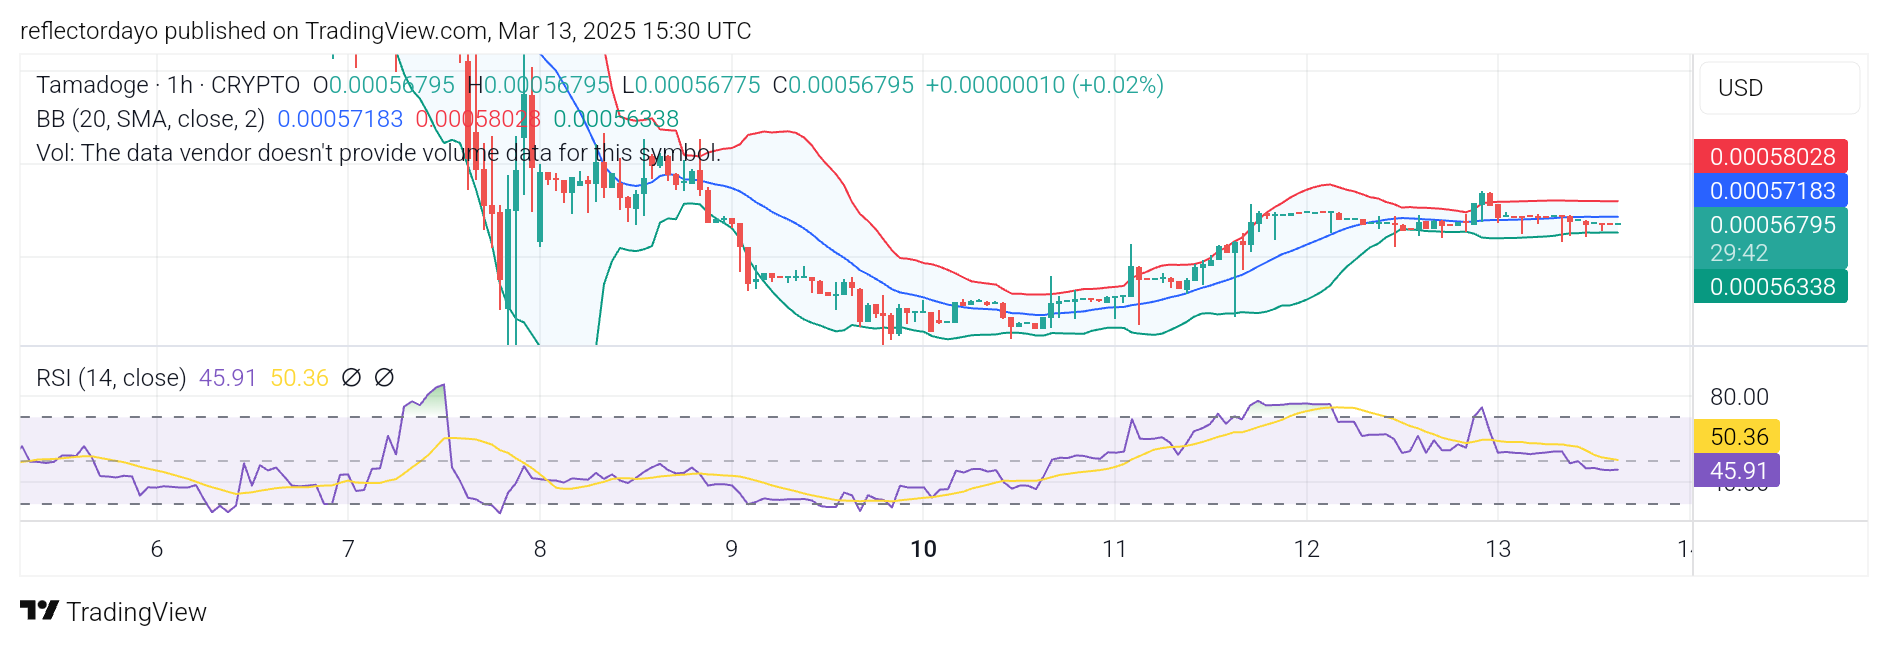Open the USD currency selector
The height and width of the screenshot is (646, 1888).
click(1779, 88)
